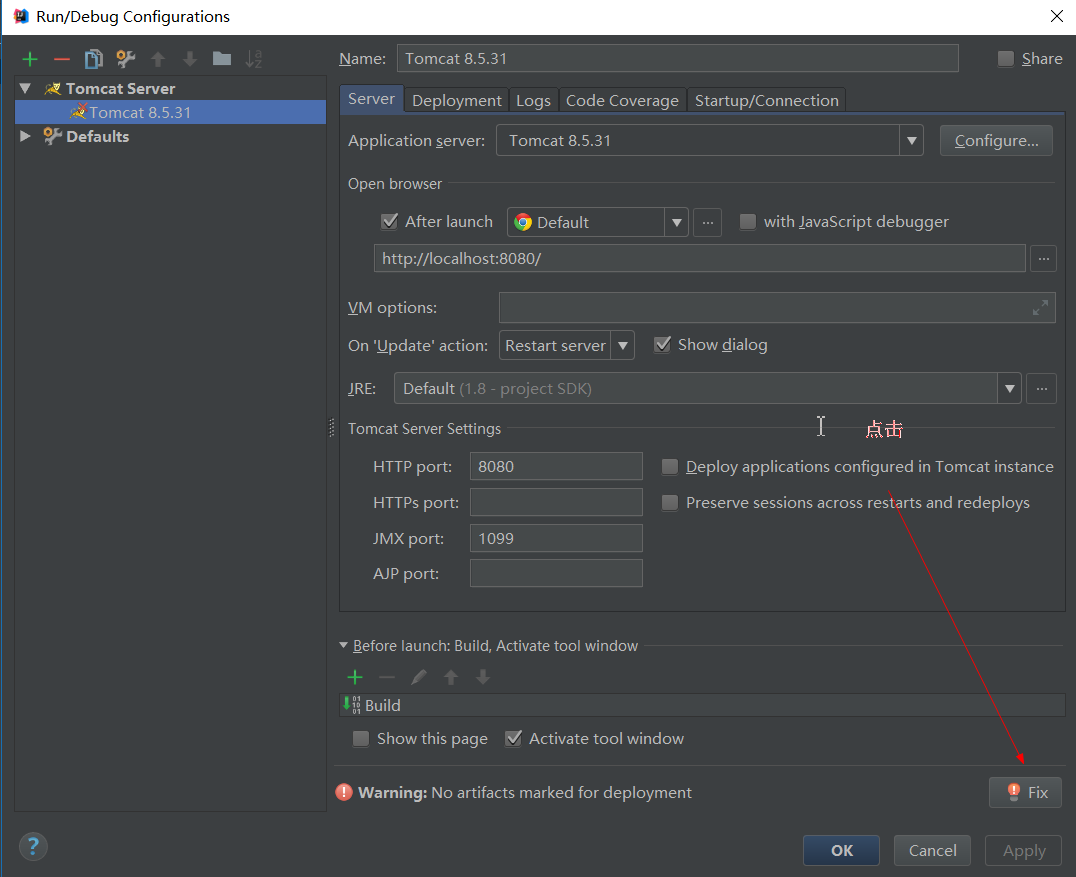Click the sort alphabetically icon
The image size is (1076, 877).
[254, 59]
